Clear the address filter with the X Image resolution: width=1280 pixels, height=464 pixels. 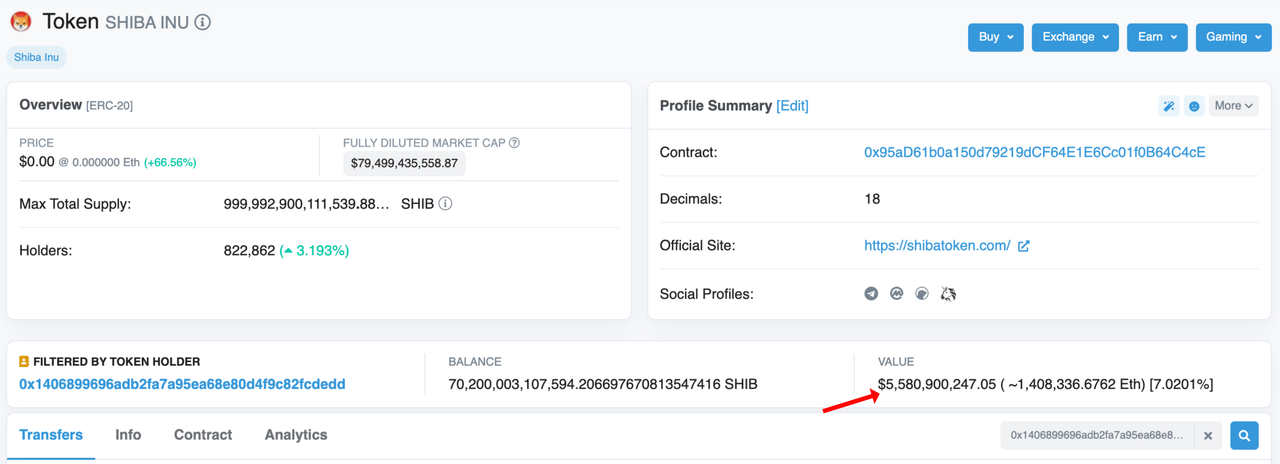tap(1208, 435)
